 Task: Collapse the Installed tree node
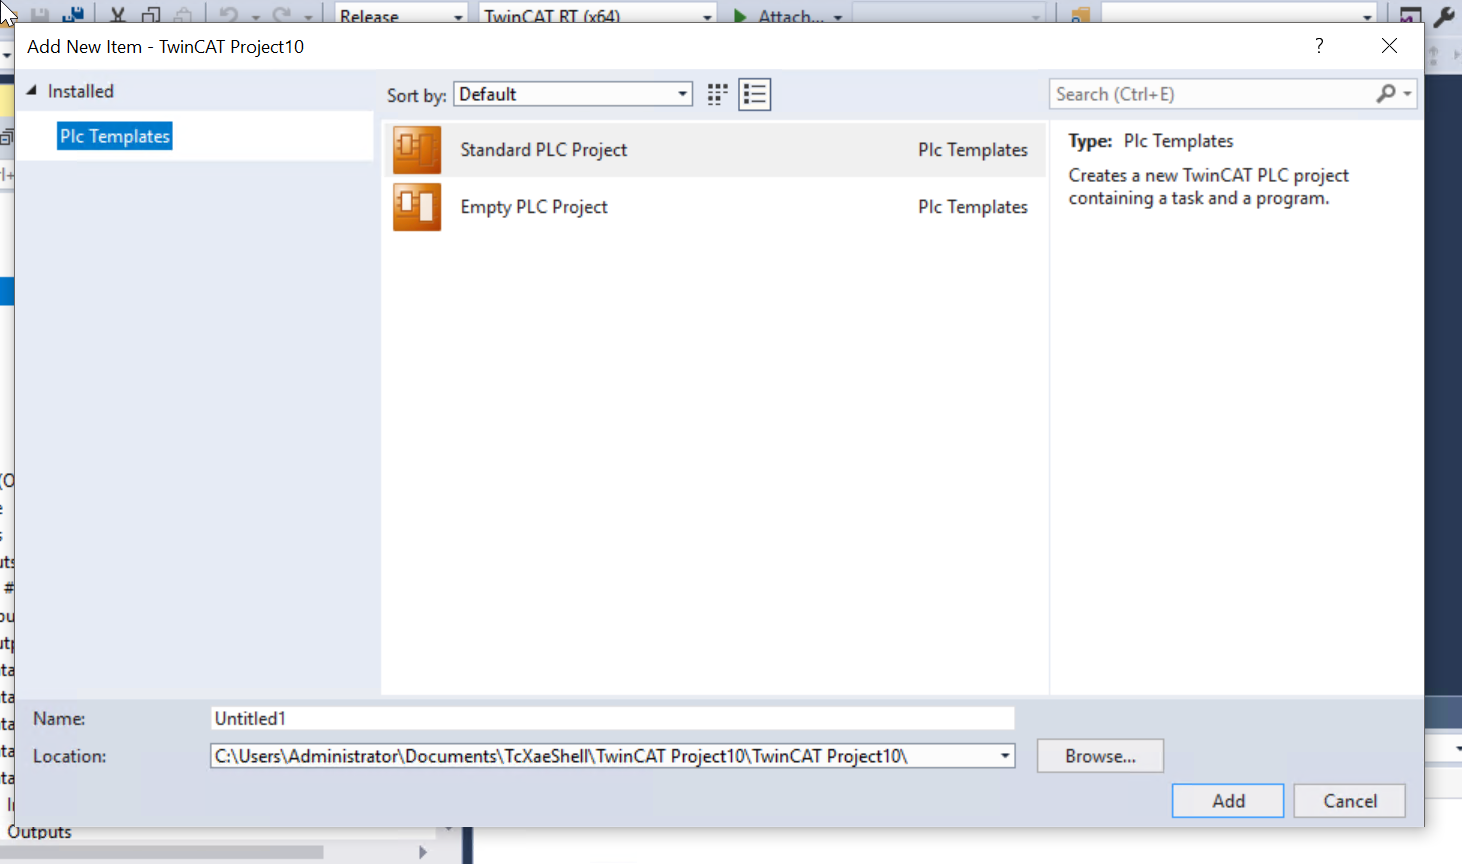(x=31, y=91)
